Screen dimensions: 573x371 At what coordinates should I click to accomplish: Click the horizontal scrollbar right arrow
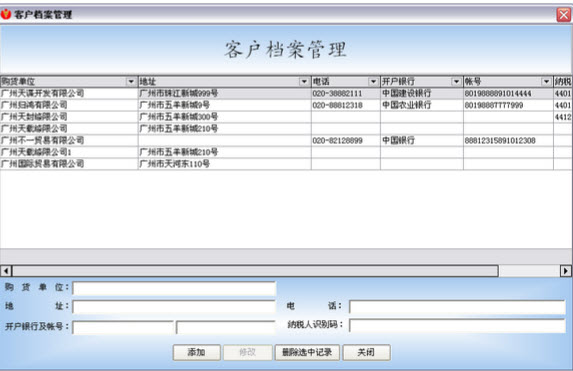coord(566,271)
